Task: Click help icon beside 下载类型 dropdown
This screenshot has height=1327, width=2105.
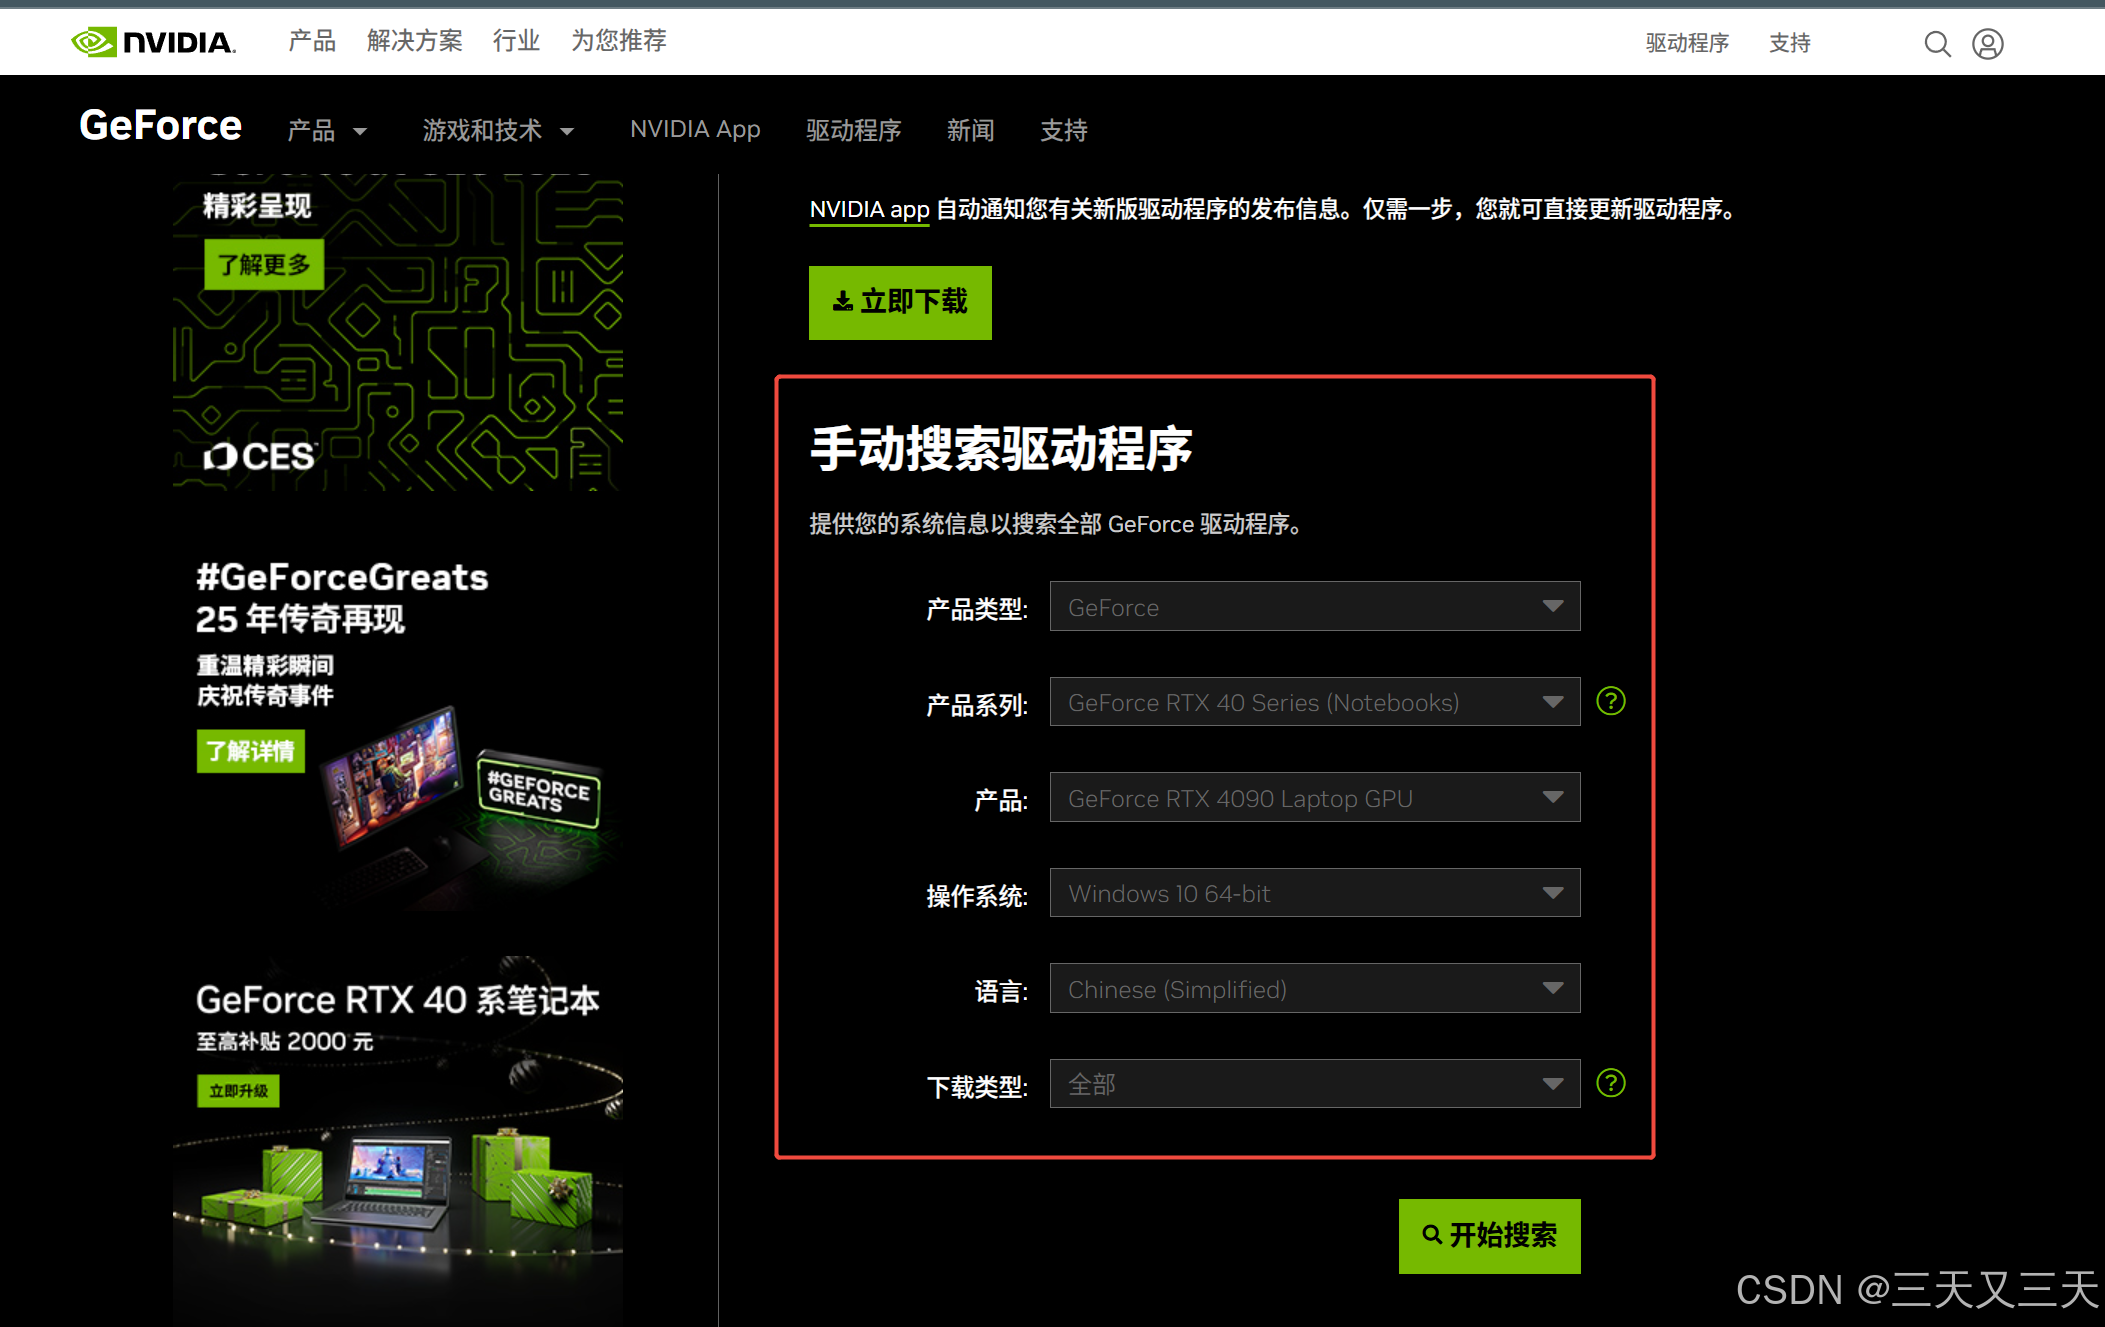Action: [x=1610, y=1083]
